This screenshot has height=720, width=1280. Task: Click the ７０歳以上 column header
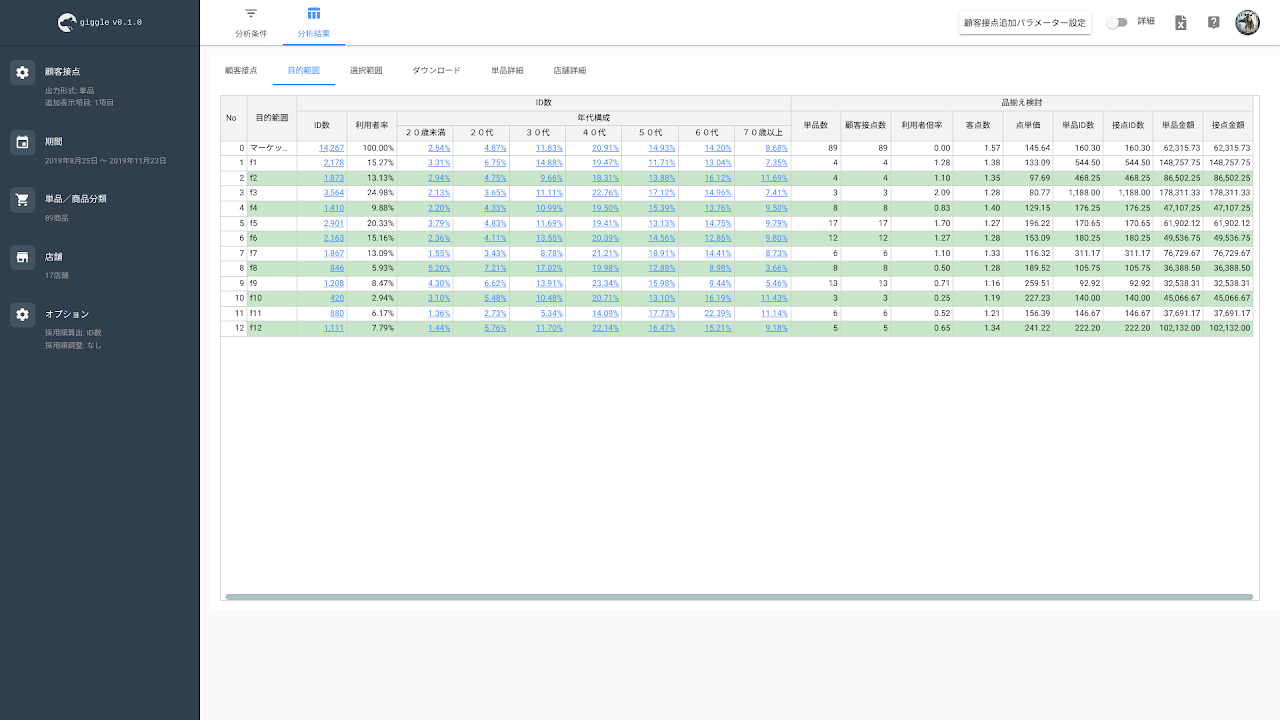[762, 133]
